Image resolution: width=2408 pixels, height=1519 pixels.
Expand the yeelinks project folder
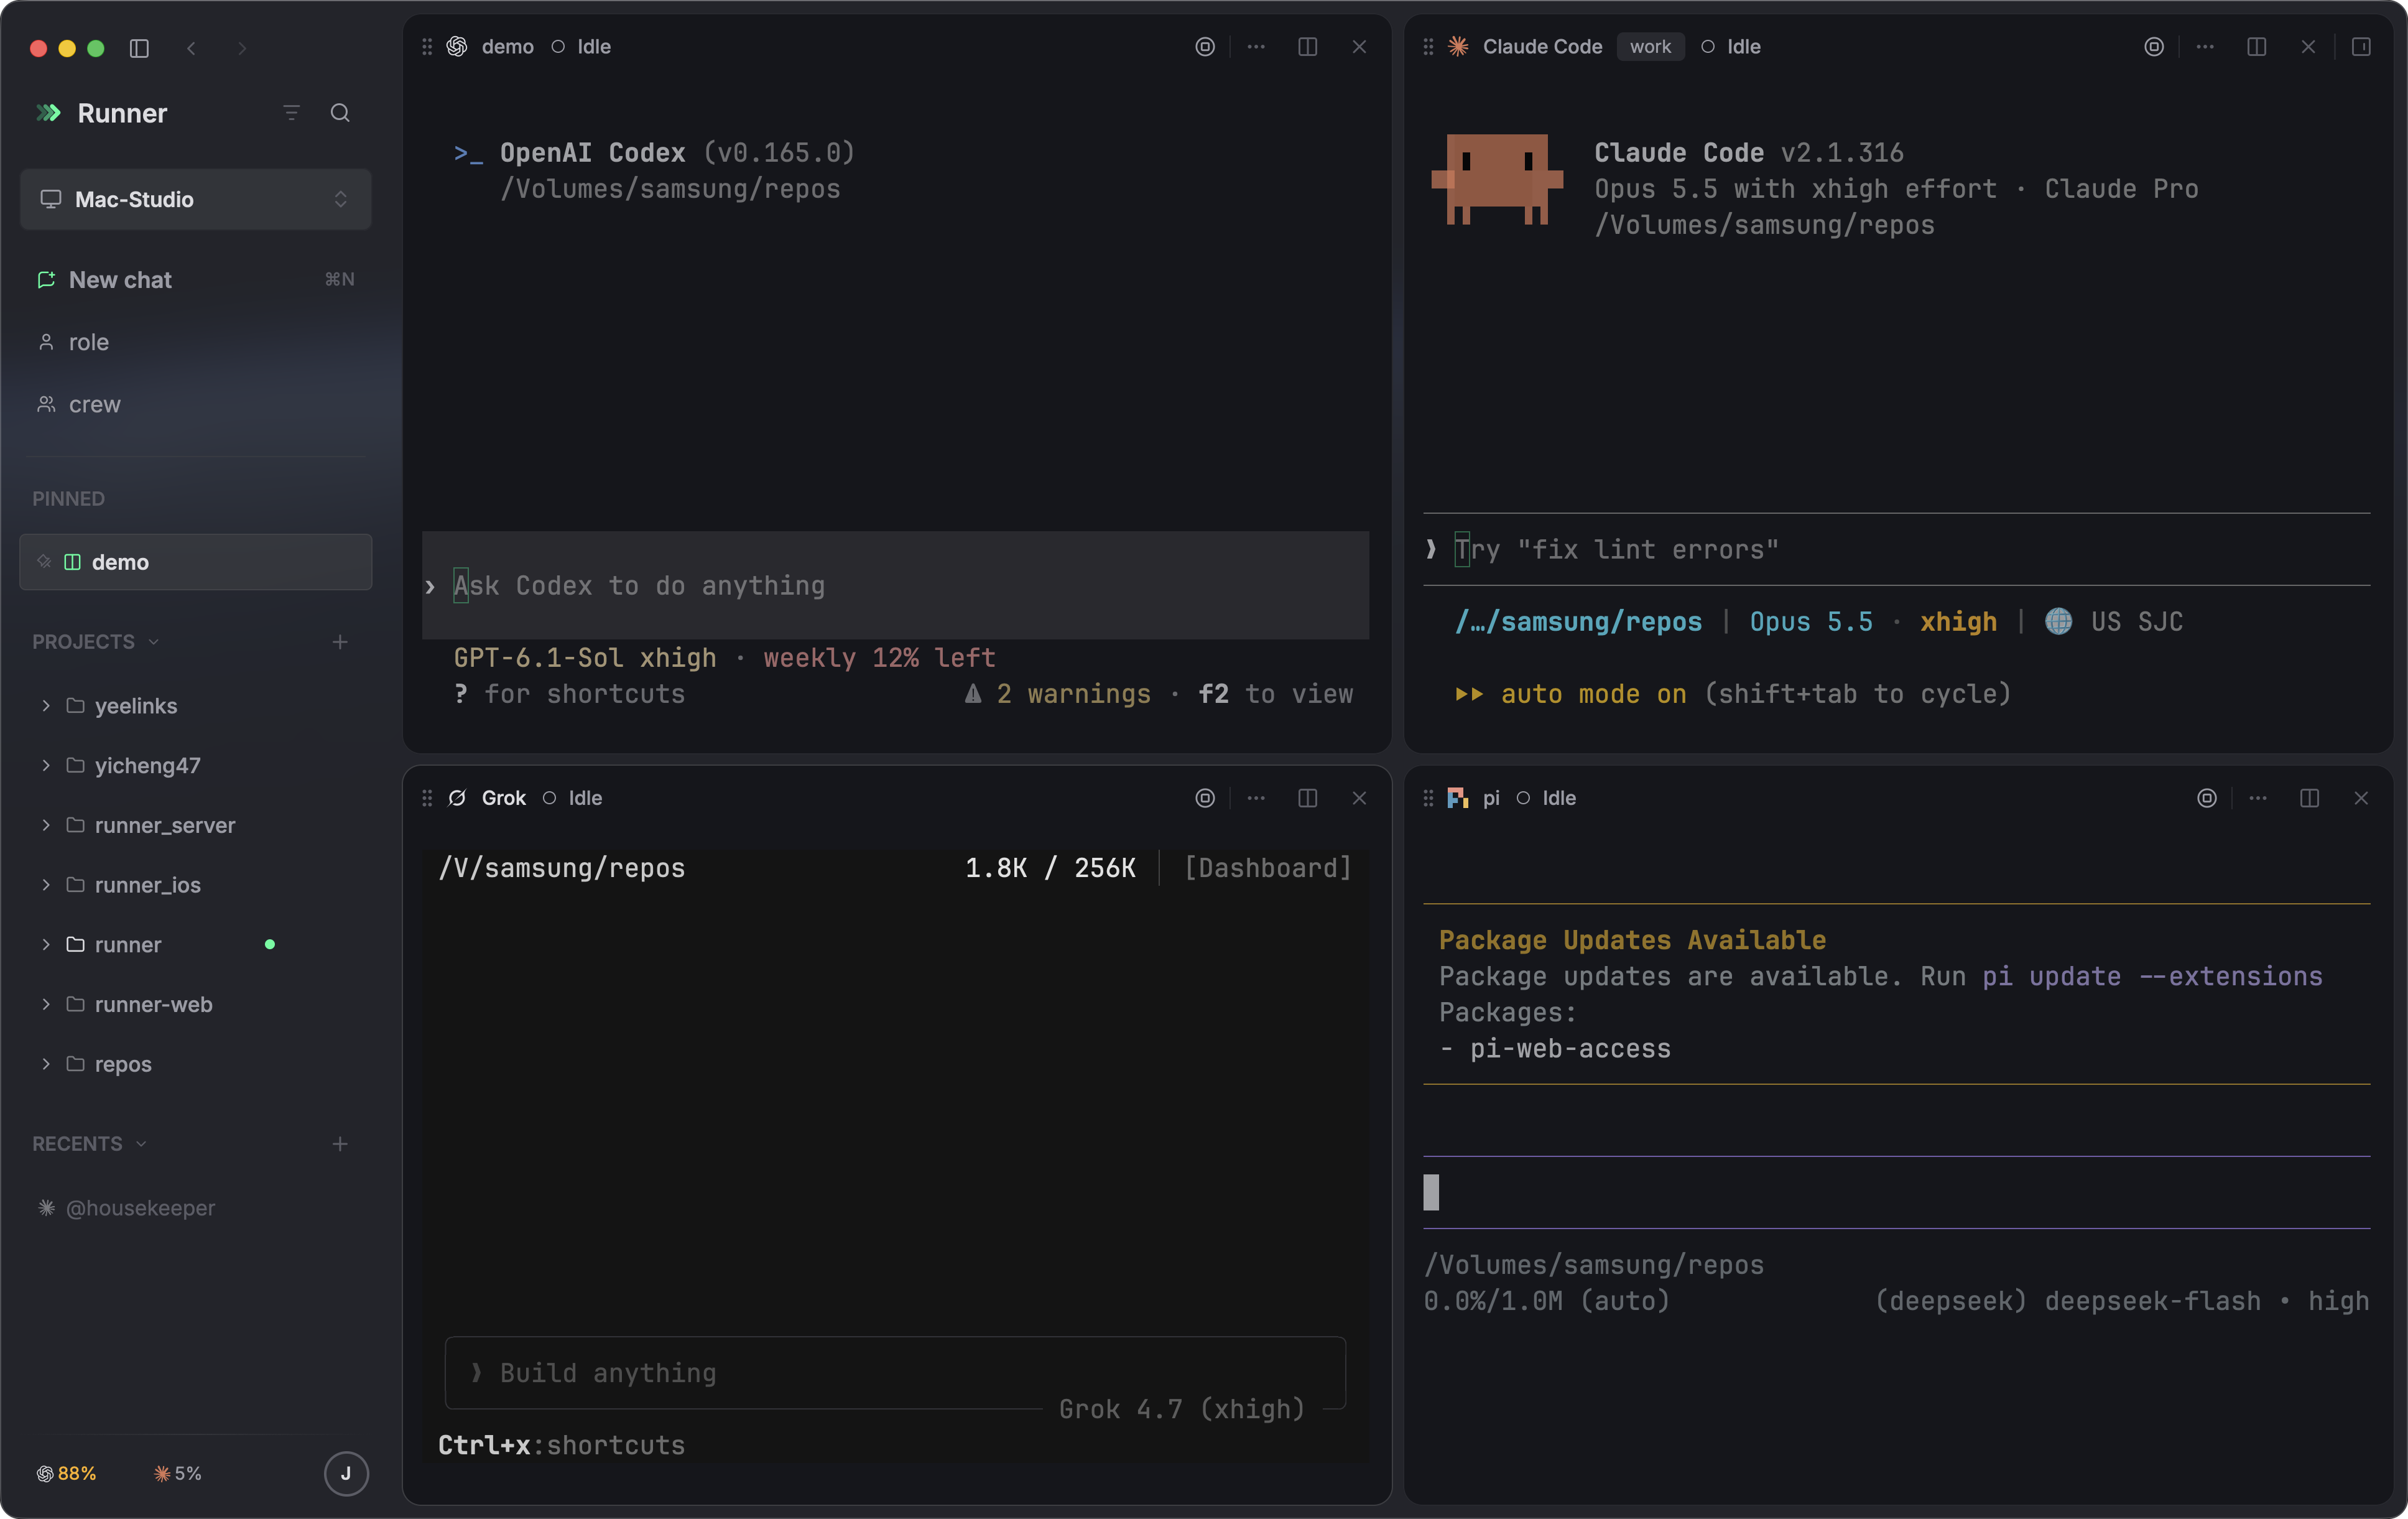(x=46, y=706)
